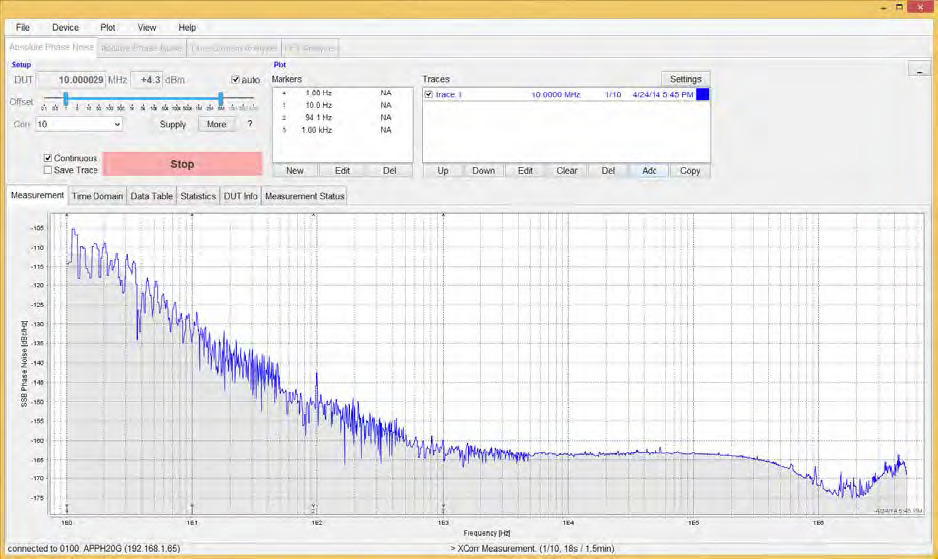This screenshot has width=938, height=559.
Task: Click the blue trace 1 color swatch
Action: (702, 95)
